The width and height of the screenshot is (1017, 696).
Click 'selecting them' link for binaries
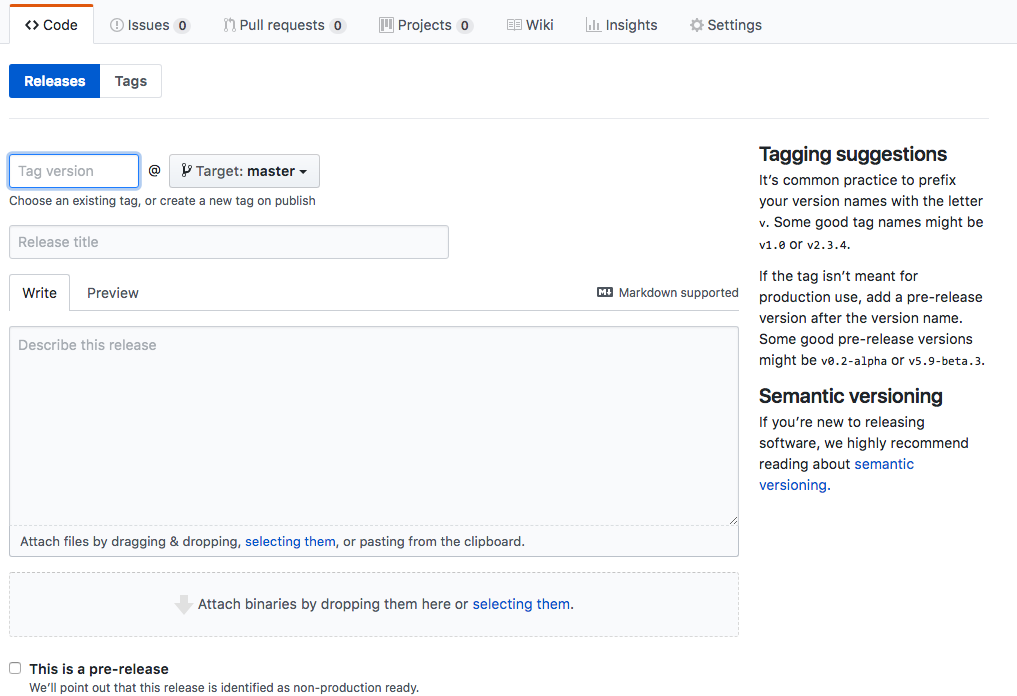[x=521, y=604]
